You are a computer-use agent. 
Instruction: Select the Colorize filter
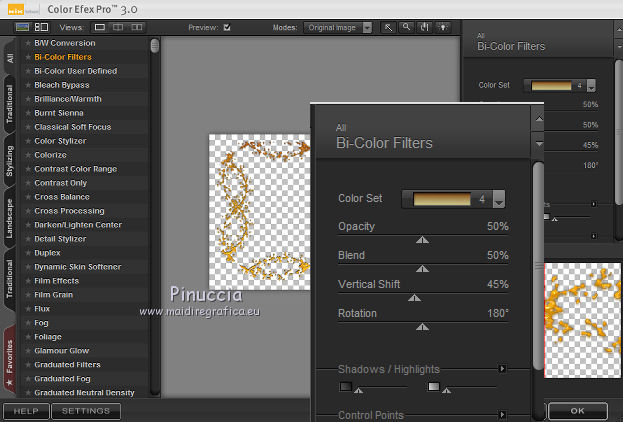click(50, 155)
